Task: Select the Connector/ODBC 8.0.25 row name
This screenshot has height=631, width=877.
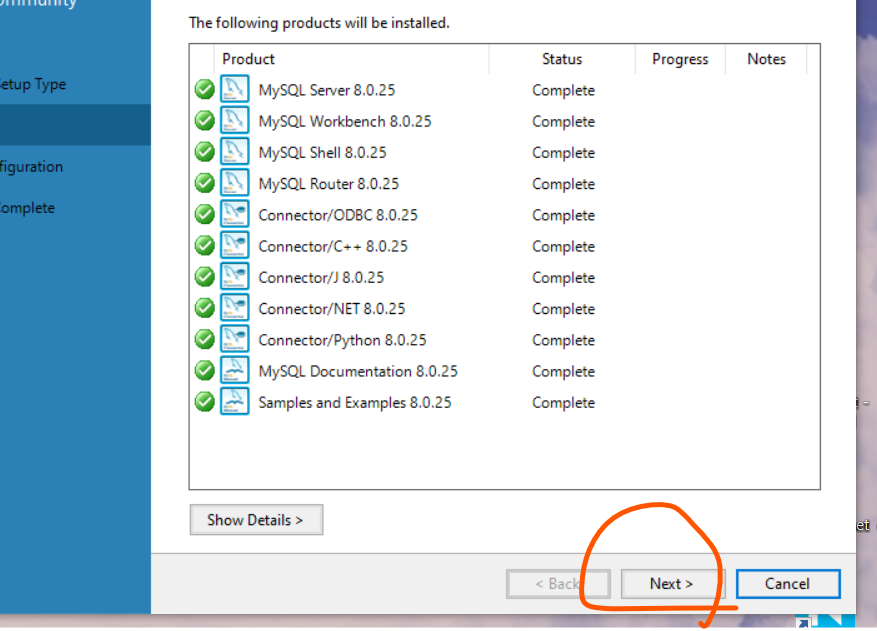Action: click(x=338, y=215)
